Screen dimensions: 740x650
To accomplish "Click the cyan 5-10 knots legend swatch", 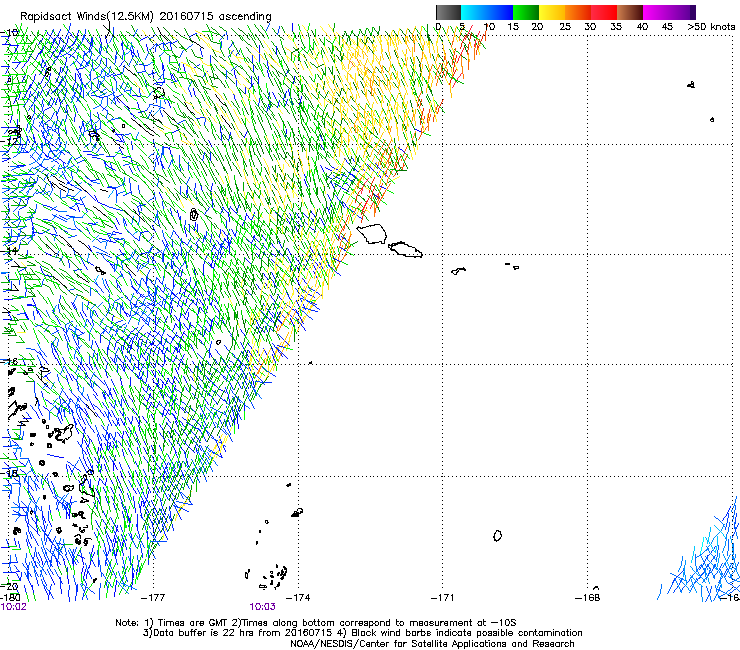I will (474, 12).
